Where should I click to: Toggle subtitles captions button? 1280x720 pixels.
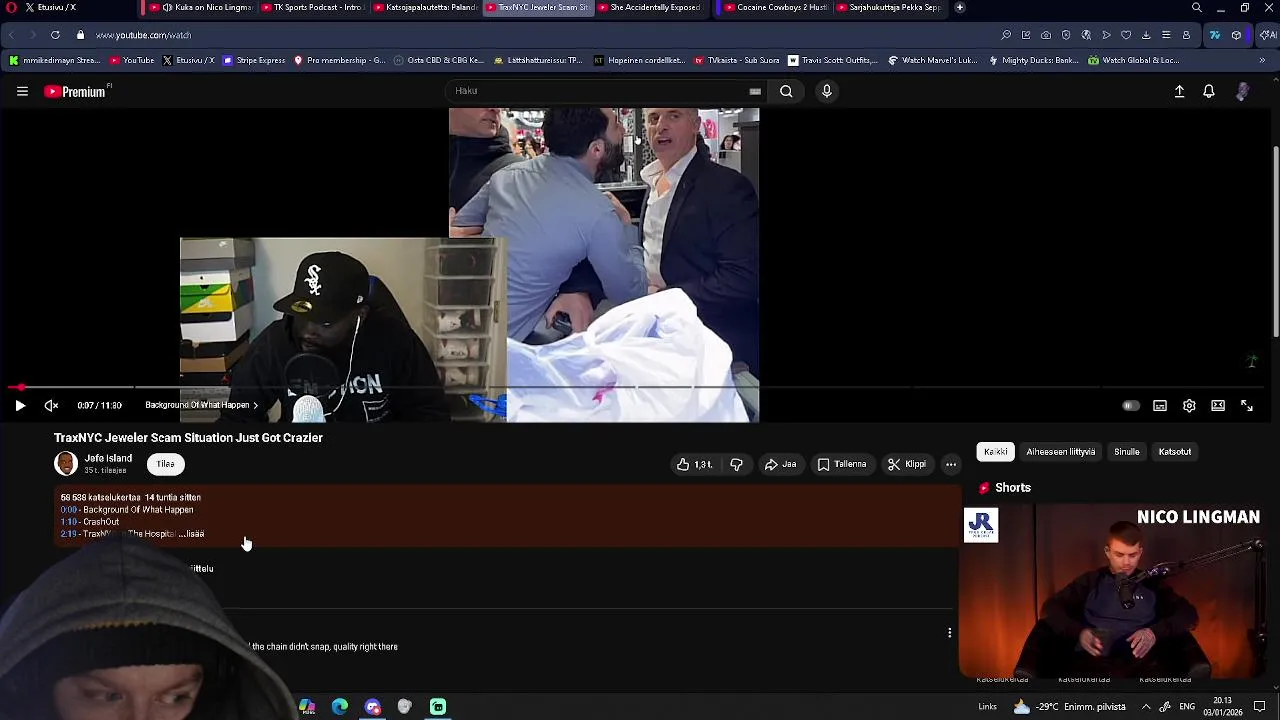[1160, 406]
